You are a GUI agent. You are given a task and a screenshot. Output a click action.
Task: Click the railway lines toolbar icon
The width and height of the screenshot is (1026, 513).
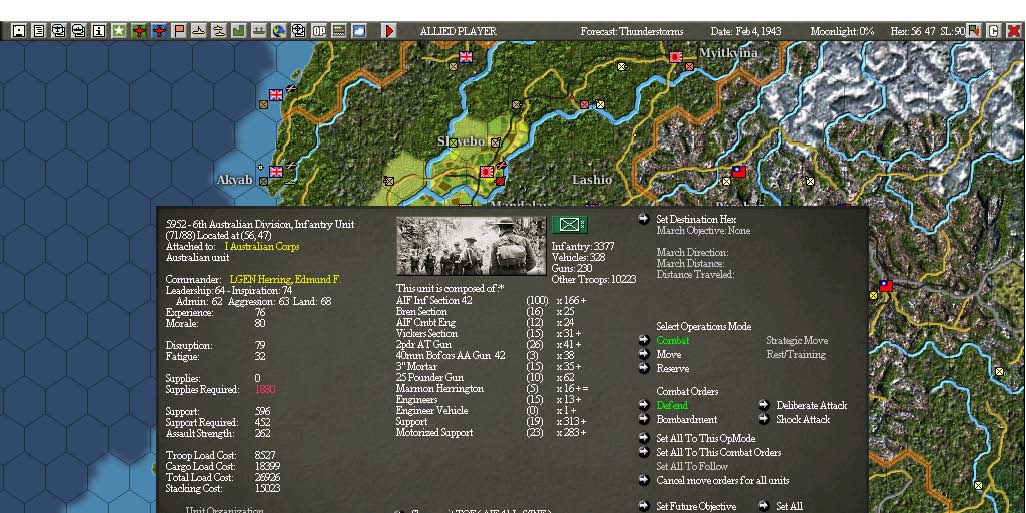[338, 31]
